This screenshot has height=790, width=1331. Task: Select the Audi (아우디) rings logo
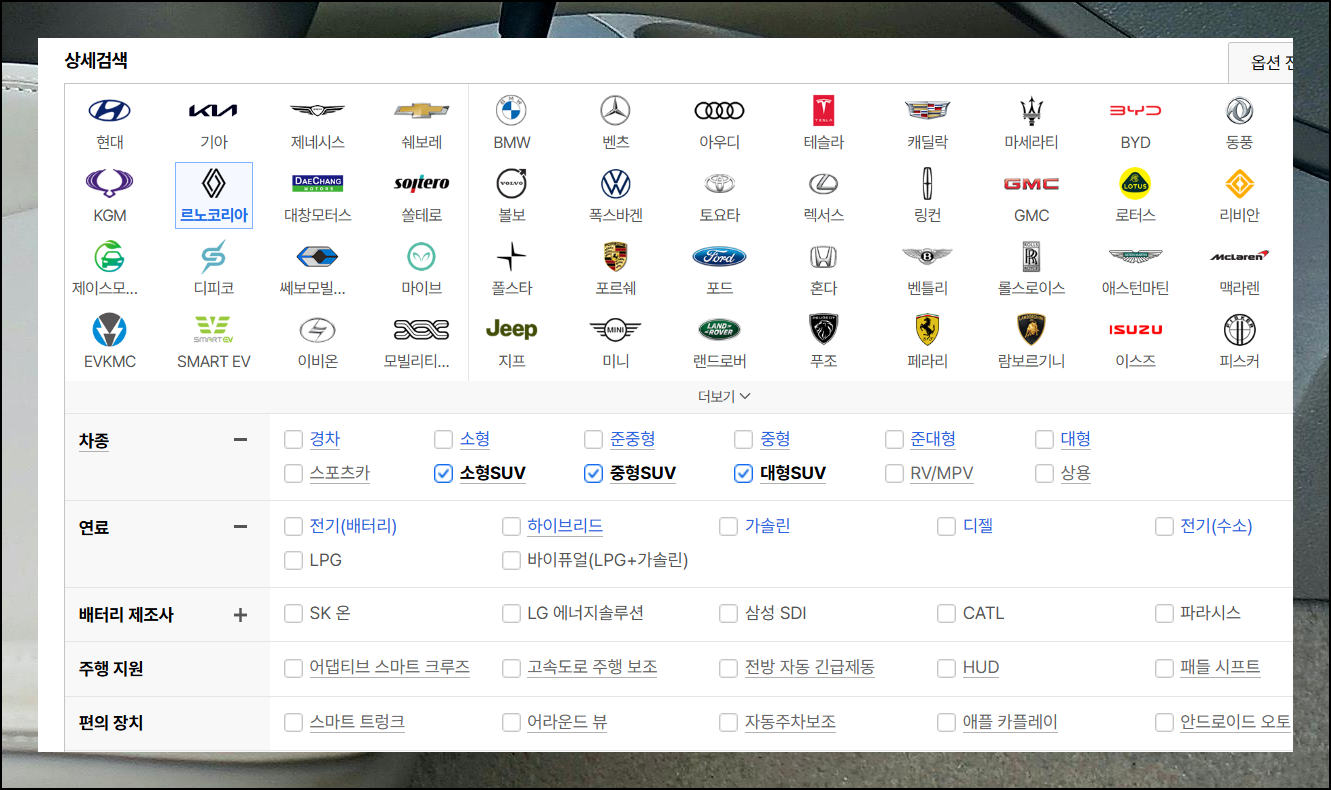[720, 111]
